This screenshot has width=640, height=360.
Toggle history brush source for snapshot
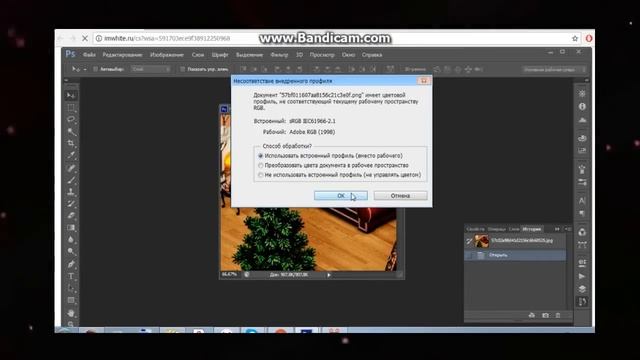click(469, 241)
